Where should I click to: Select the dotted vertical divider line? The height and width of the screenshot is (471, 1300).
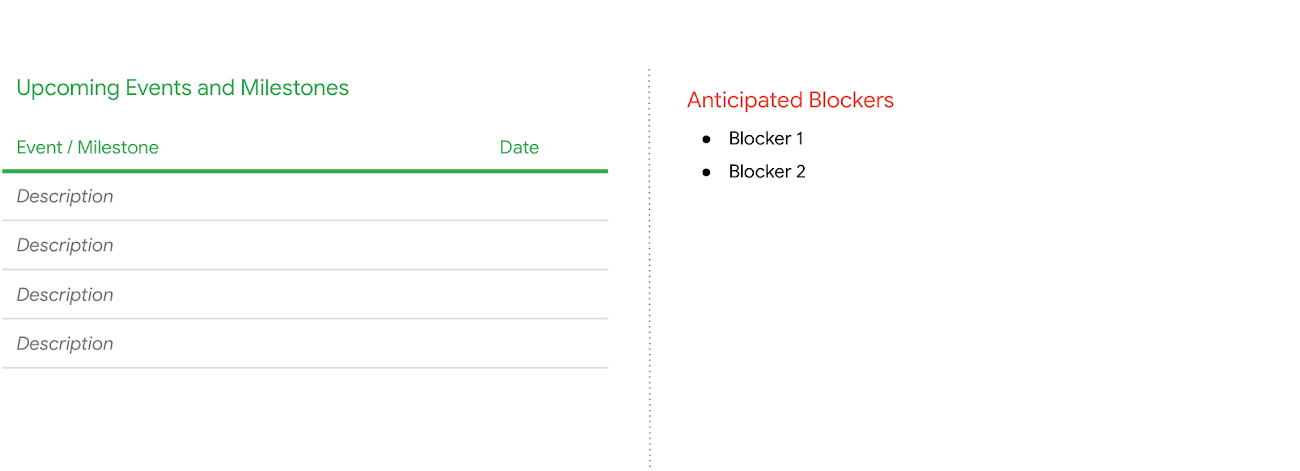[x=649, y=268]
